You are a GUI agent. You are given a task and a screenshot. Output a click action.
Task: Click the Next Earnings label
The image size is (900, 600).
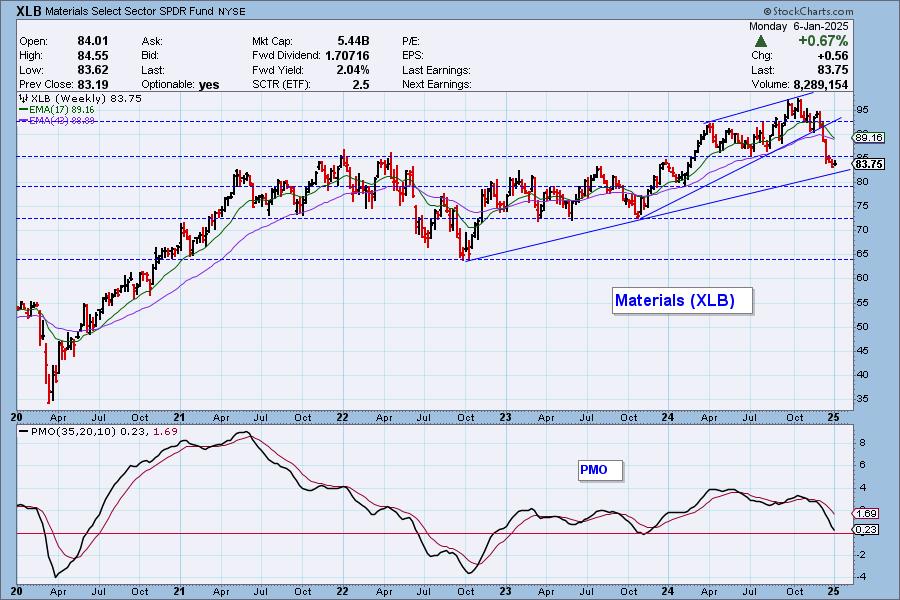point(437,84)
